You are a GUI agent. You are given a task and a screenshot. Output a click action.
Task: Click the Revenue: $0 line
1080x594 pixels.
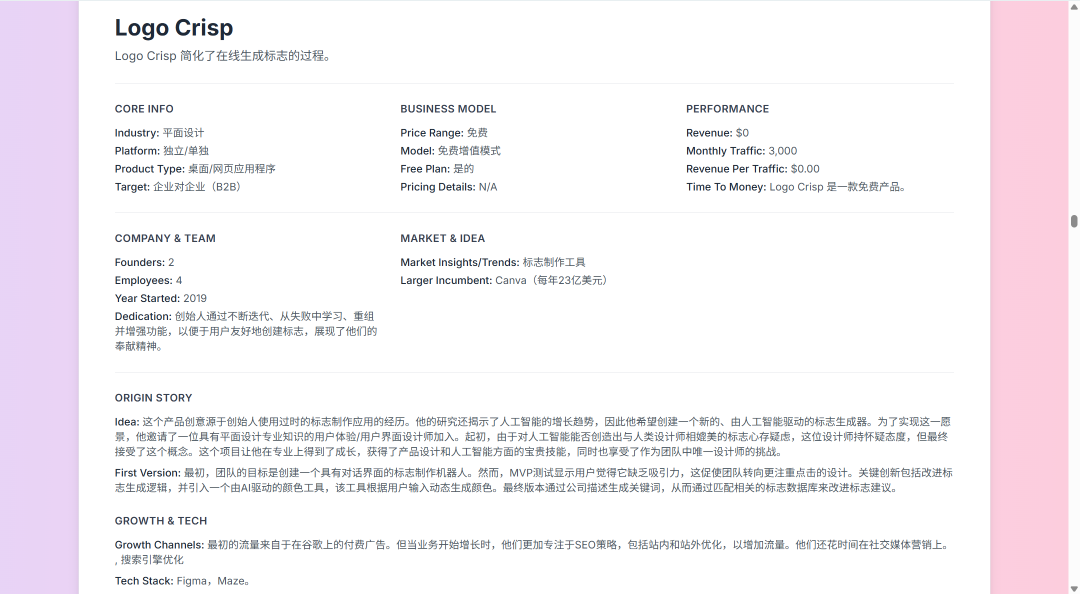click(717, 133)
